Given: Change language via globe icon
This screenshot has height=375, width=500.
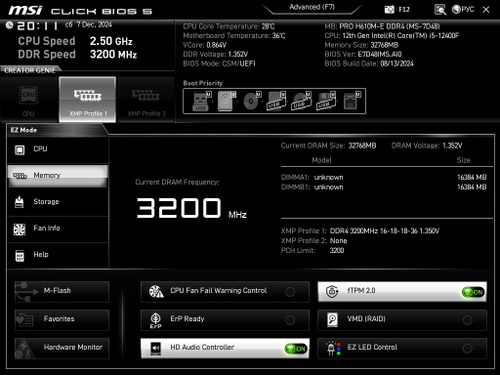Looking at the screenshot, I should (456, 9).
